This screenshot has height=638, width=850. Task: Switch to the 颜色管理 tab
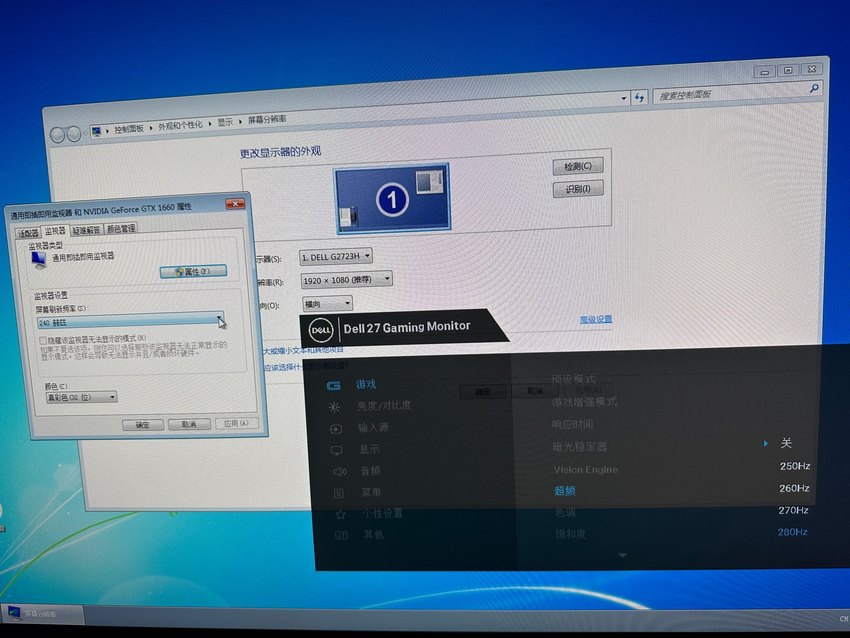point(120,228)
